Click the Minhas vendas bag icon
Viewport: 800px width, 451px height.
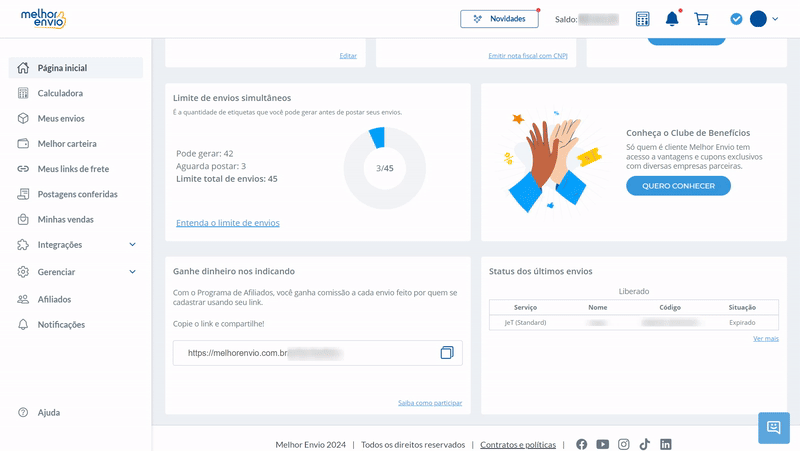click(23, 219)
